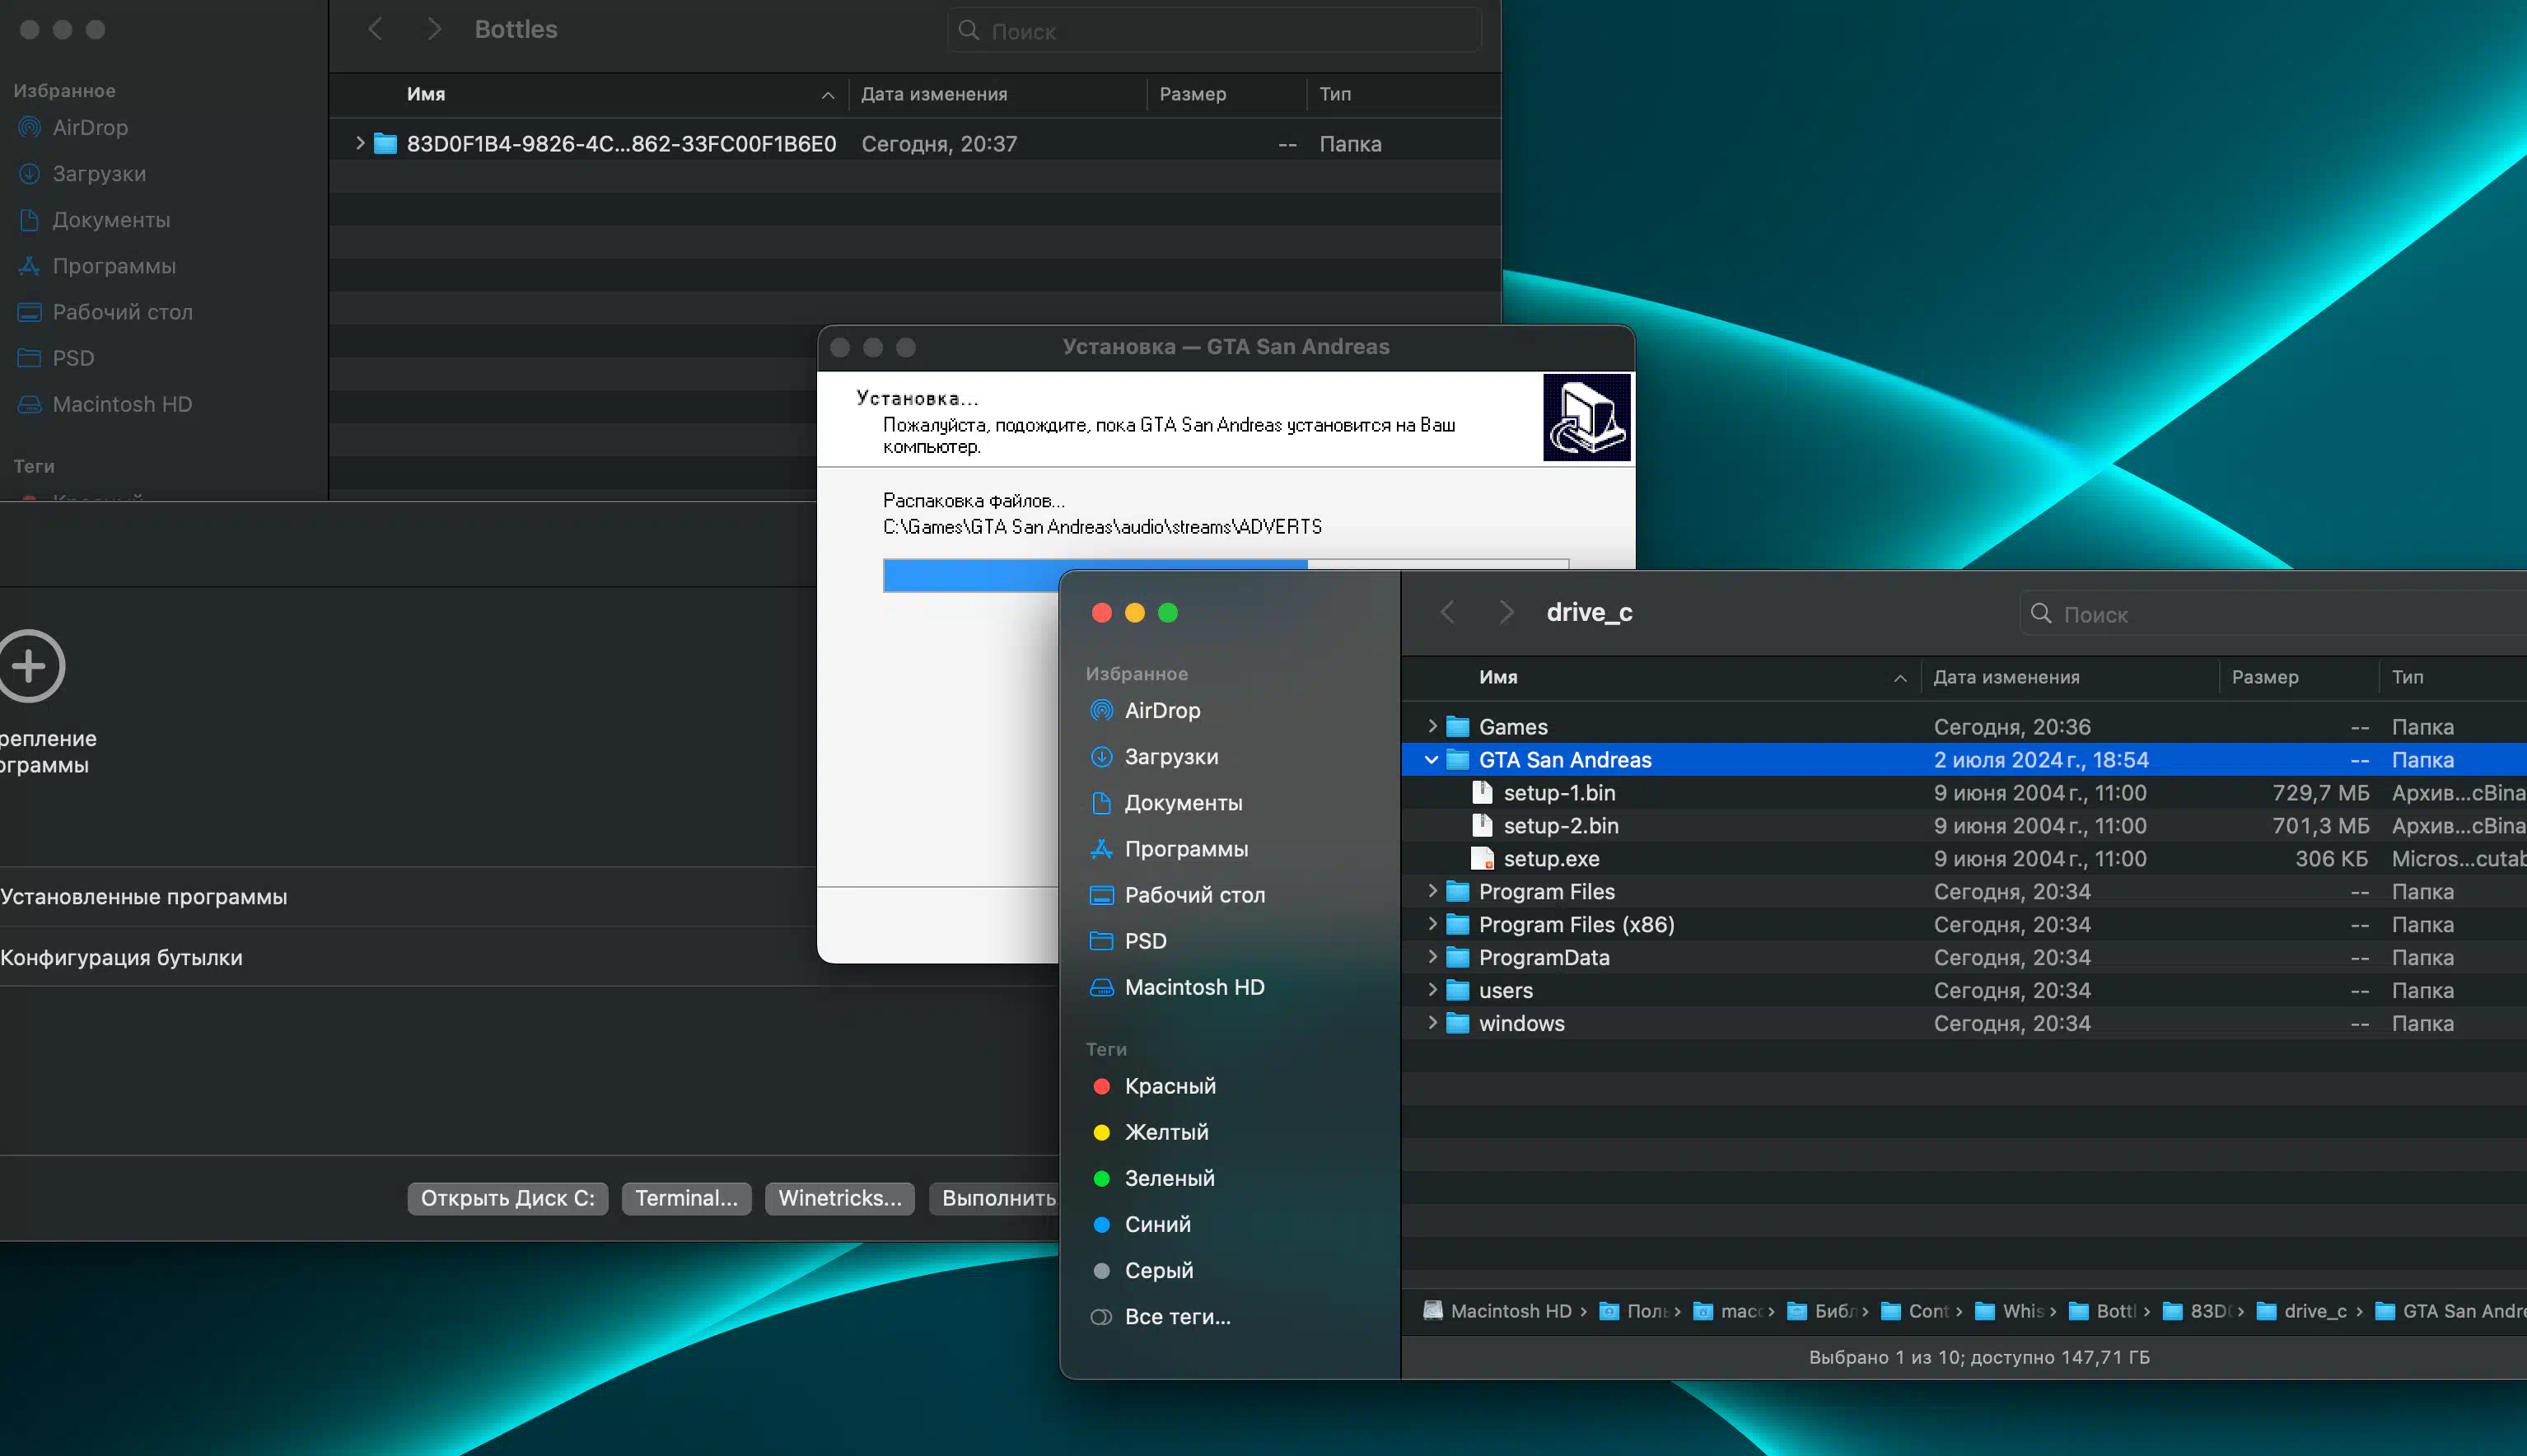Open AirDrop in Bottles window sidebar
The width and height of the screenshot is (2527, 1456).
click(x=74, y=127)
